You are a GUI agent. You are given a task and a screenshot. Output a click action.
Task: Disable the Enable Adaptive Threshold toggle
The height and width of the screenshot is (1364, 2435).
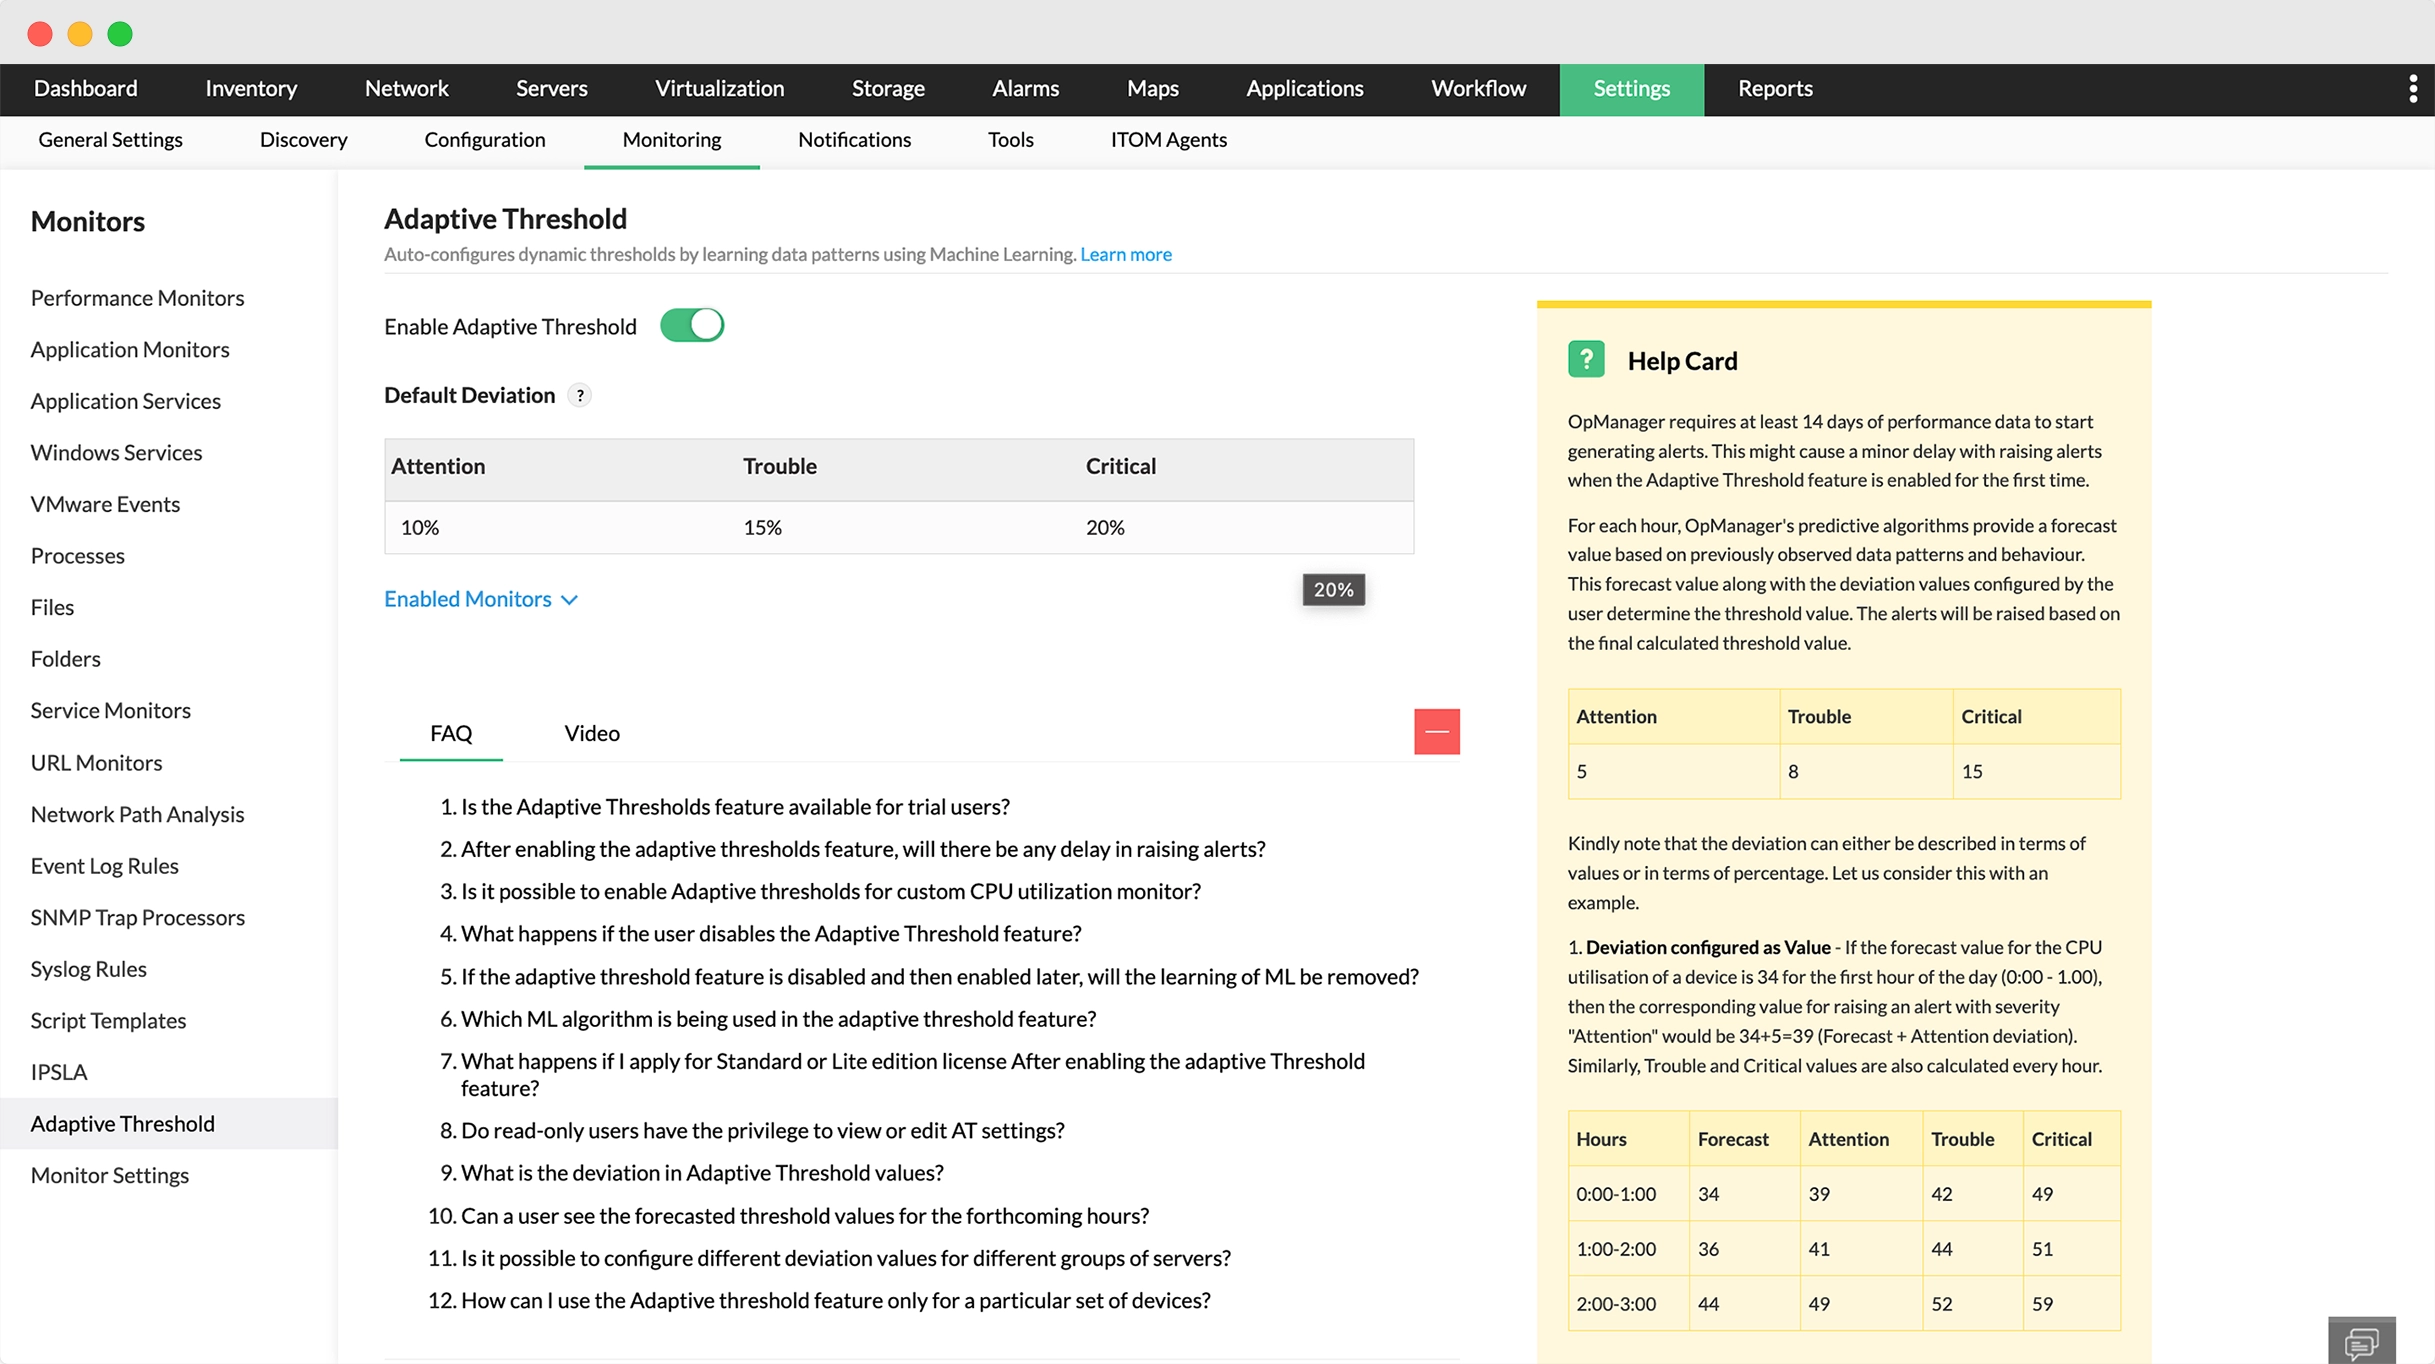[692, 326]
